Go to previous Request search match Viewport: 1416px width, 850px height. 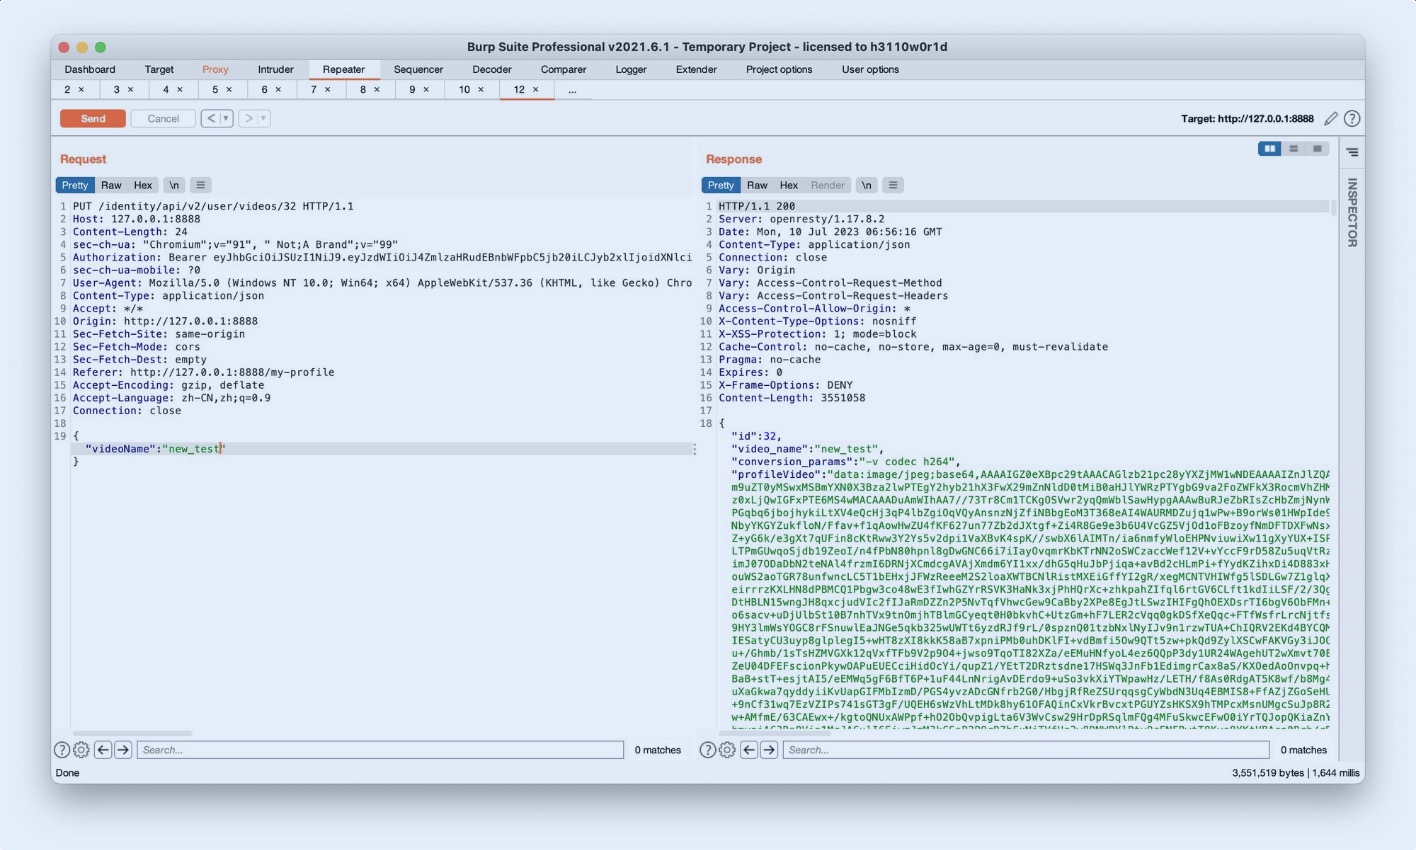click(x=103, y=750)
